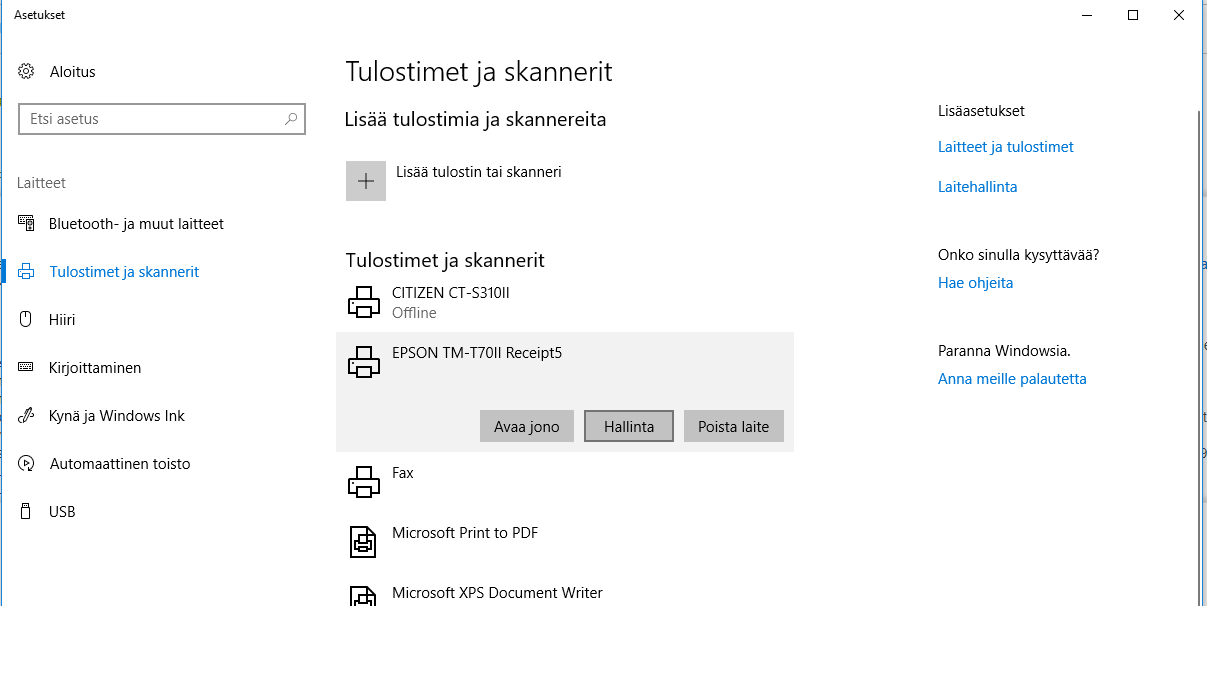This screenshot has height=681, width=1208.
Task: Click the USB drive icon in sidebar
Action: click(x=27, y=512)
